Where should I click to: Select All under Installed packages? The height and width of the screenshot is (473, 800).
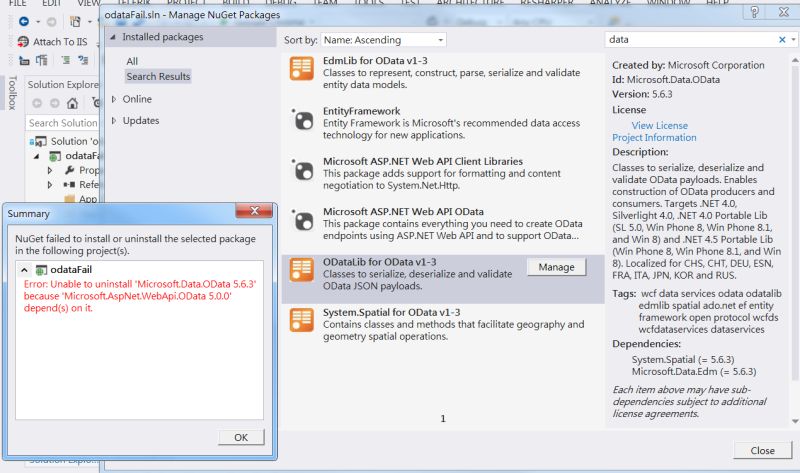132,61
